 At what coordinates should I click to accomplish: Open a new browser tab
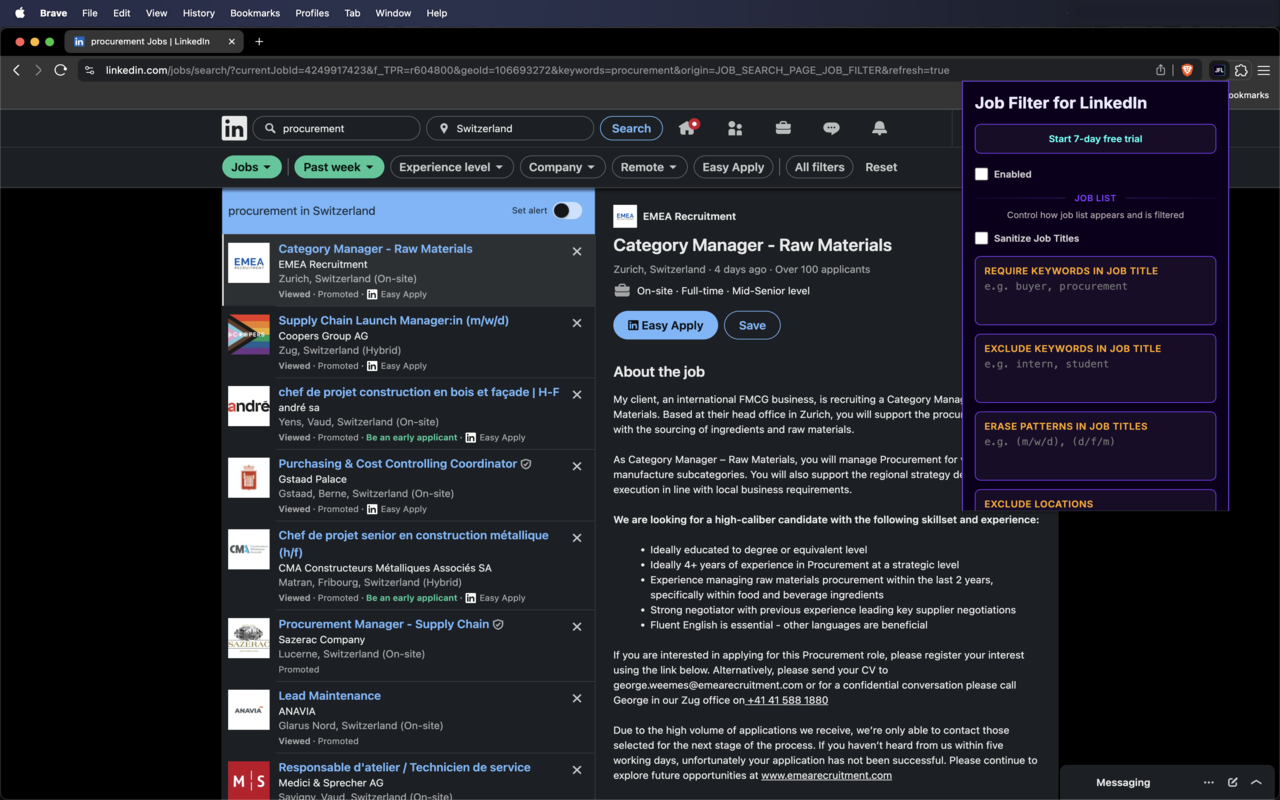[x=259, y=41]
